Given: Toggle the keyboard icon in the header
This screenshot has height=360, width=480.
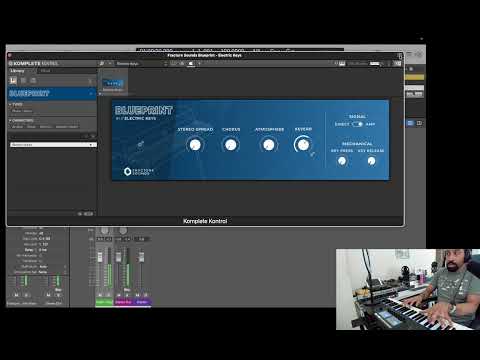Looking at the screenshot, I should coord(342,63).
